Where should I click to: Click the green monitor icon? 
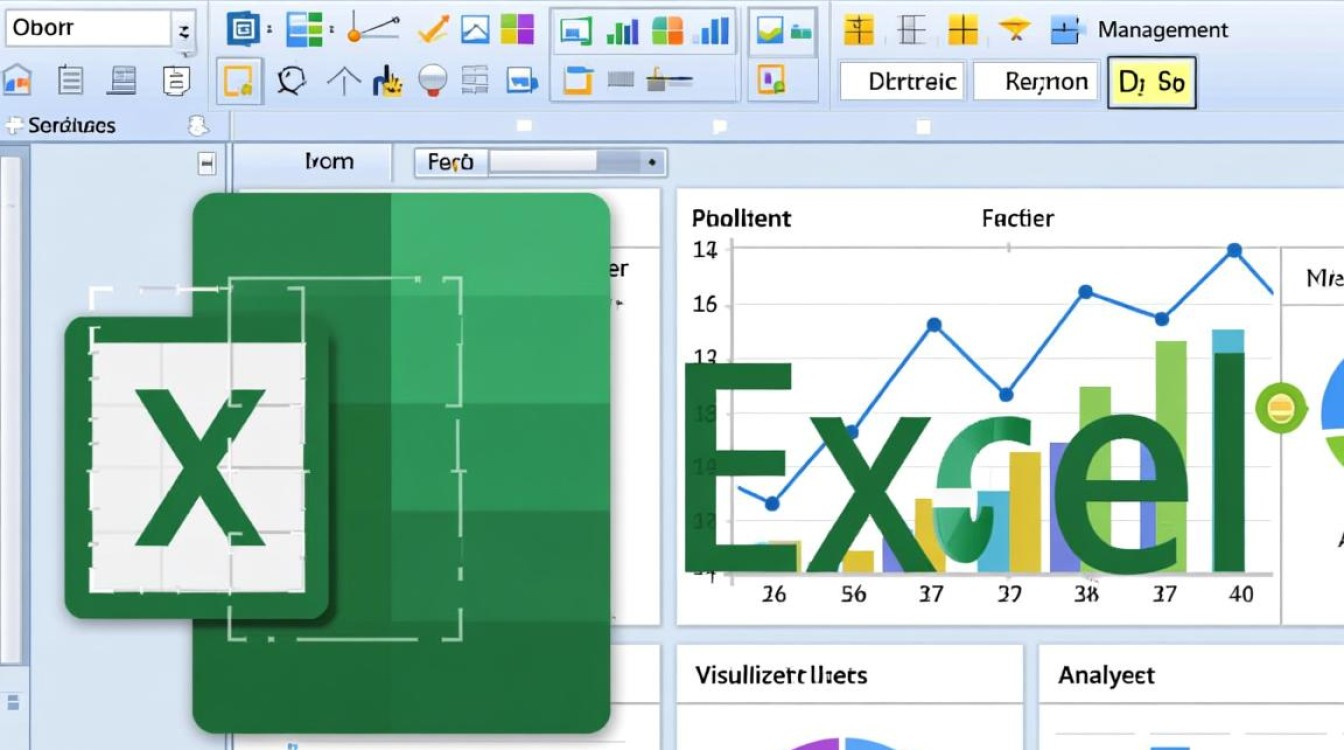click(x=577, y=31)
